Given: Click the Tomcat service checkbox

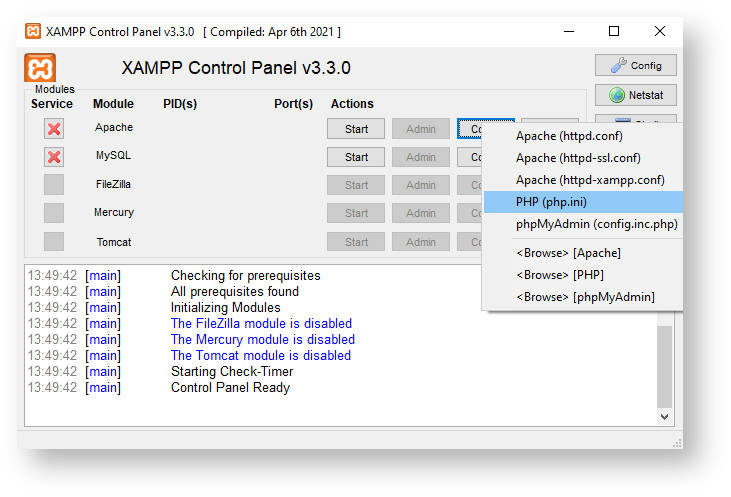Looking at the screenshot, I should pyautogui.click(x=54, y=242).
